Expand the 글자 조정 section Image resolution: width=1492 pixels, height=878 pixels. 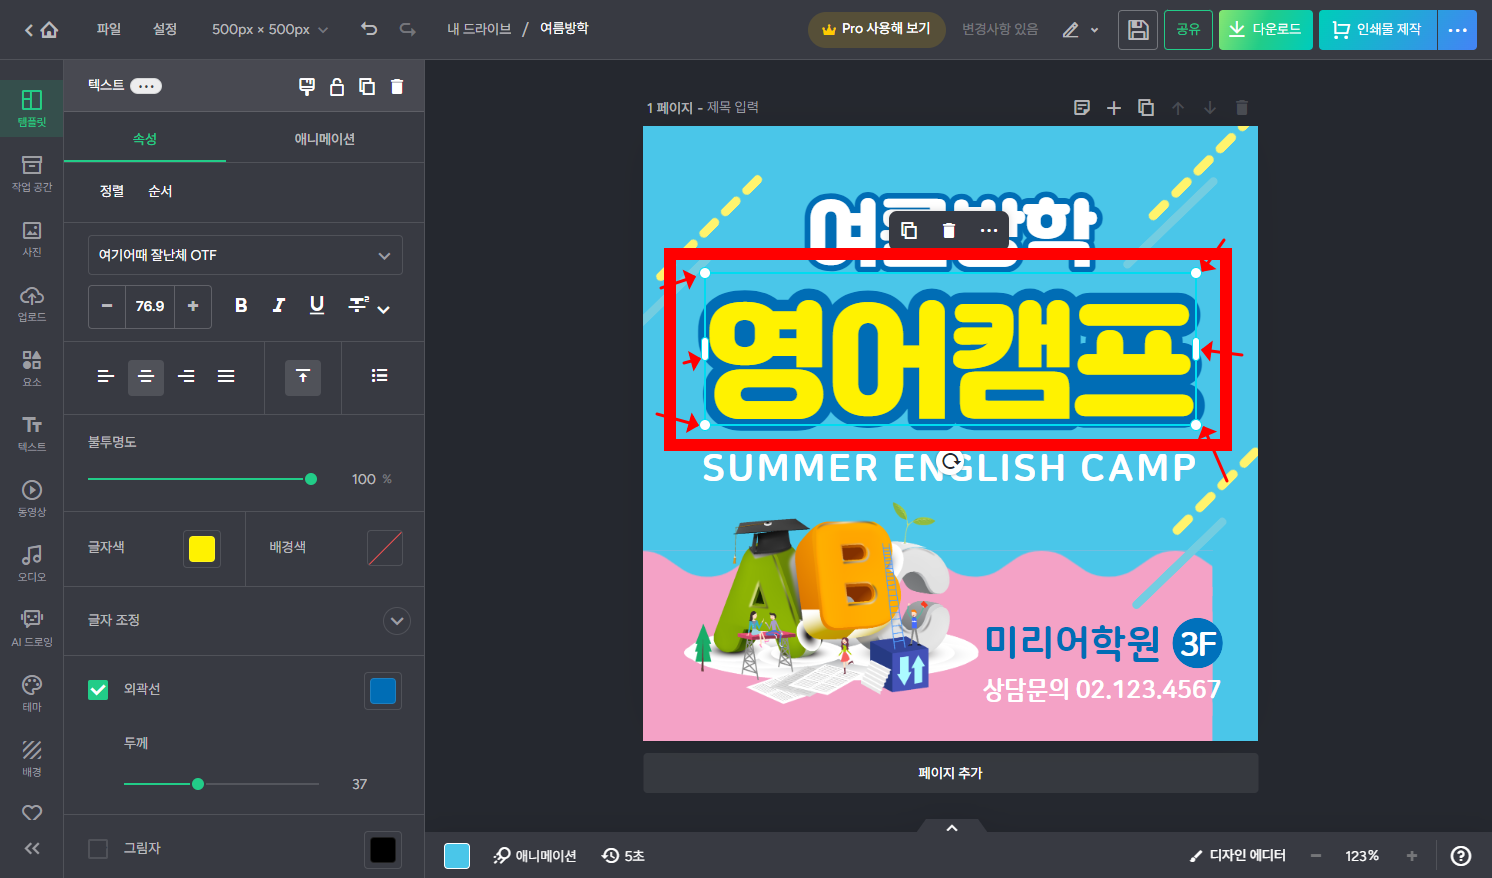click(x=396, y=621)
